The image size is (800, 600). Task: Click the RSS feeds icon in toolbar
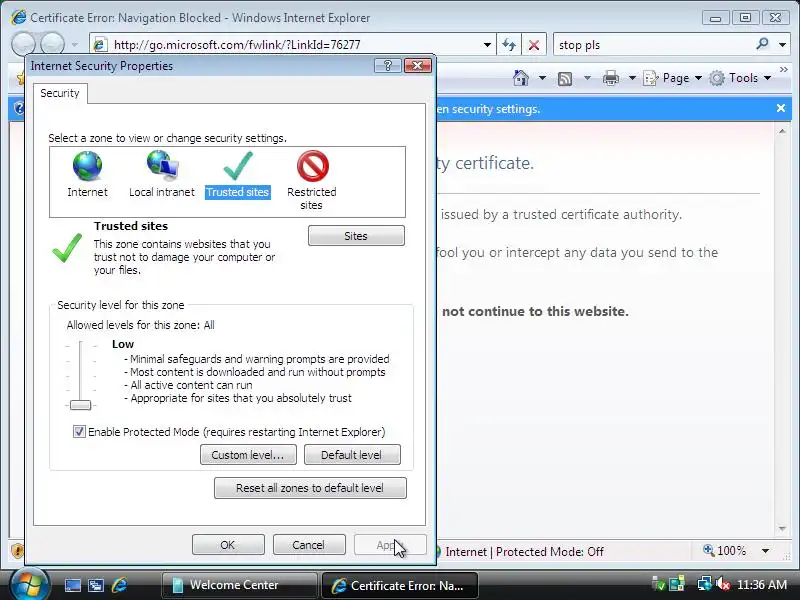click(x=565, y=79)
